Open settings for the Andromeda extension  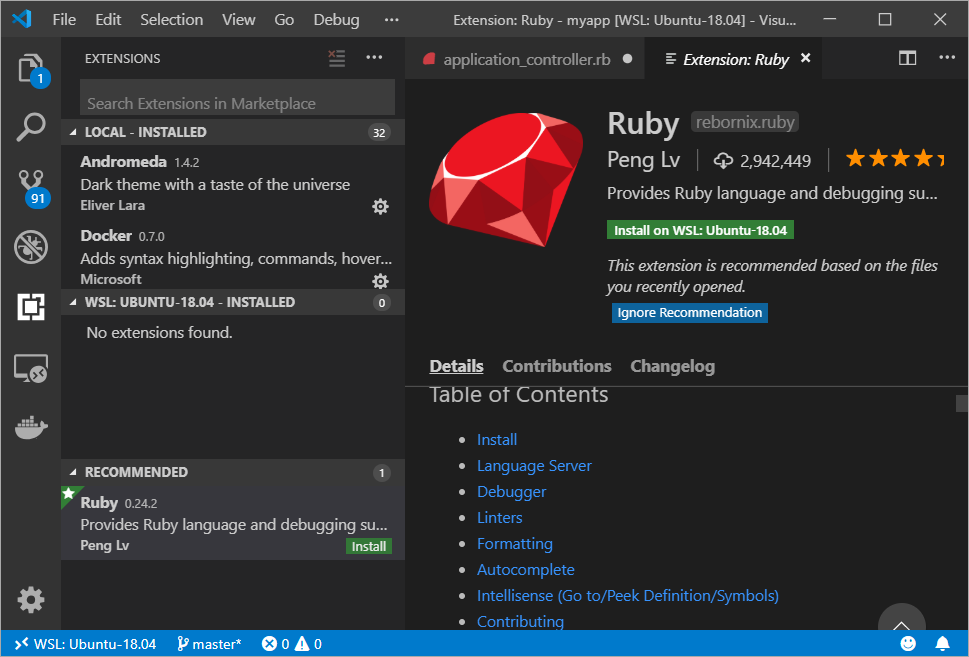click(380, 206)
